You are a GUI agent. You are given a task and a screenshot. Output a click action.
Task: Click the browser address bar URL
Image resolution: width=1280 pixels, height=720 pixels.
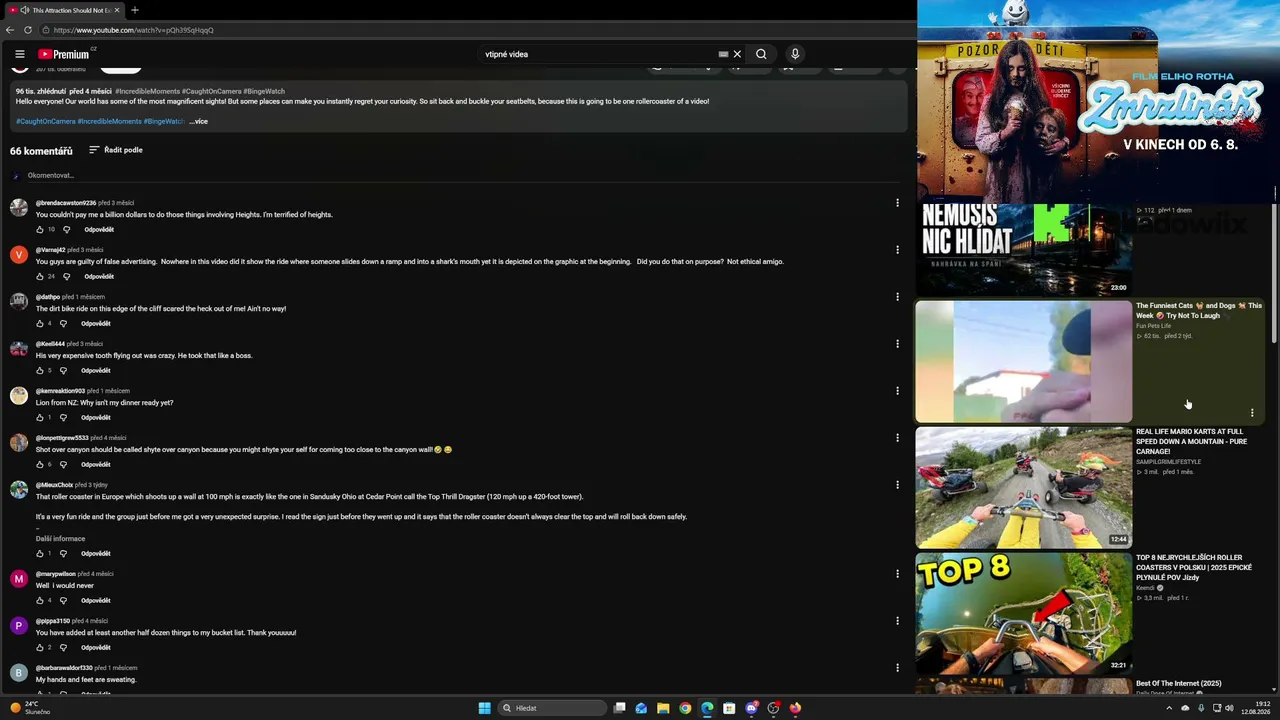[134, 30]
